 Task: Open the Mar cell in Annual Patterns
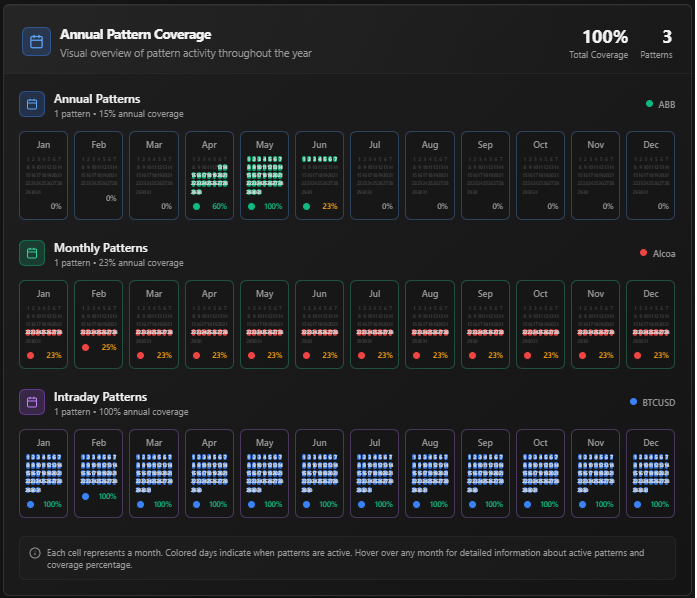154,175
